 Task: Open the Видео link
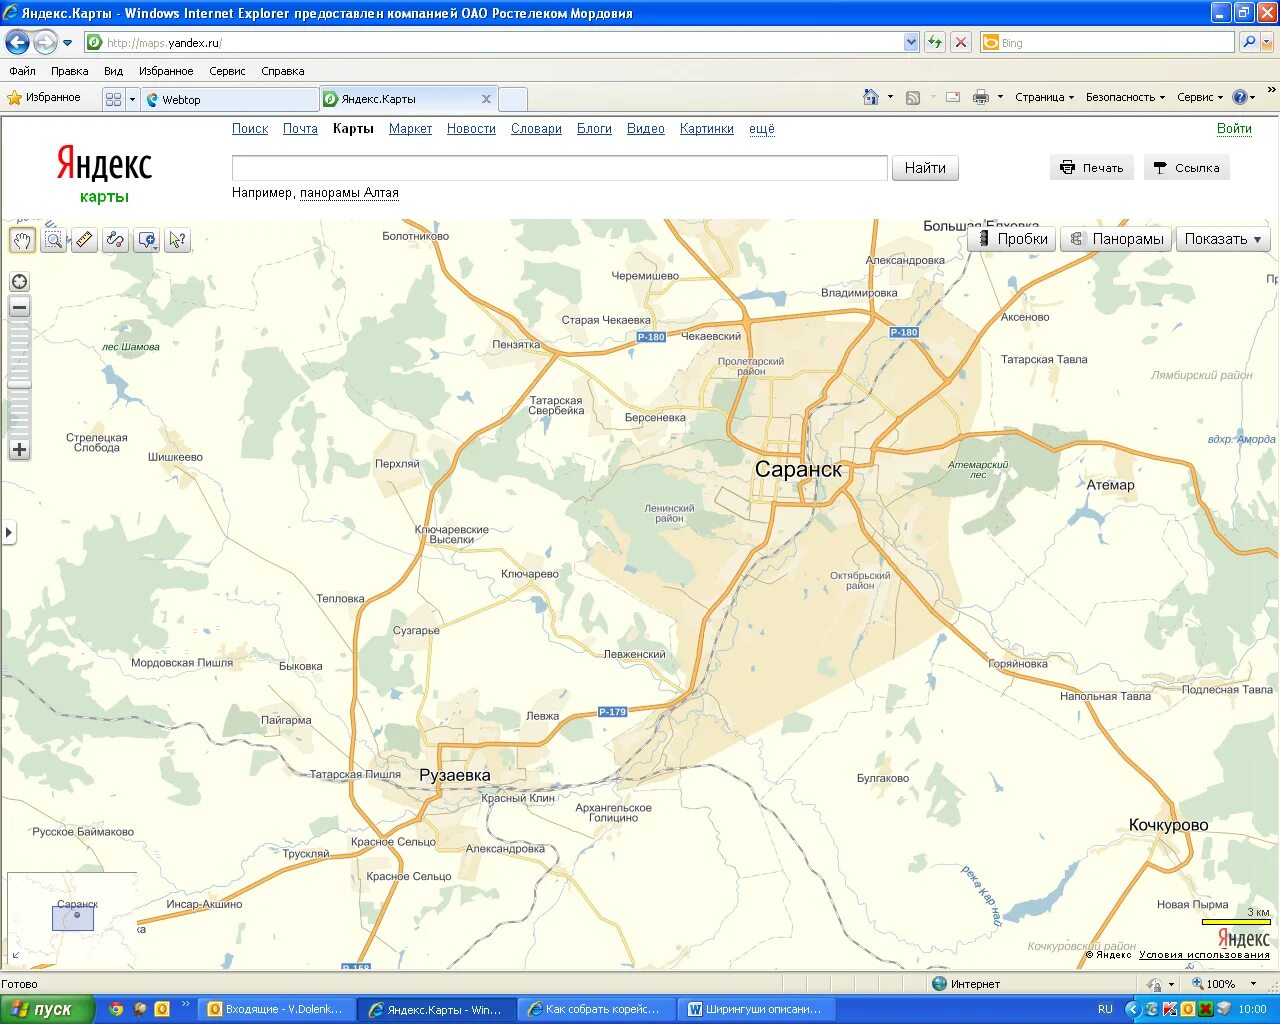pos(646,129)
